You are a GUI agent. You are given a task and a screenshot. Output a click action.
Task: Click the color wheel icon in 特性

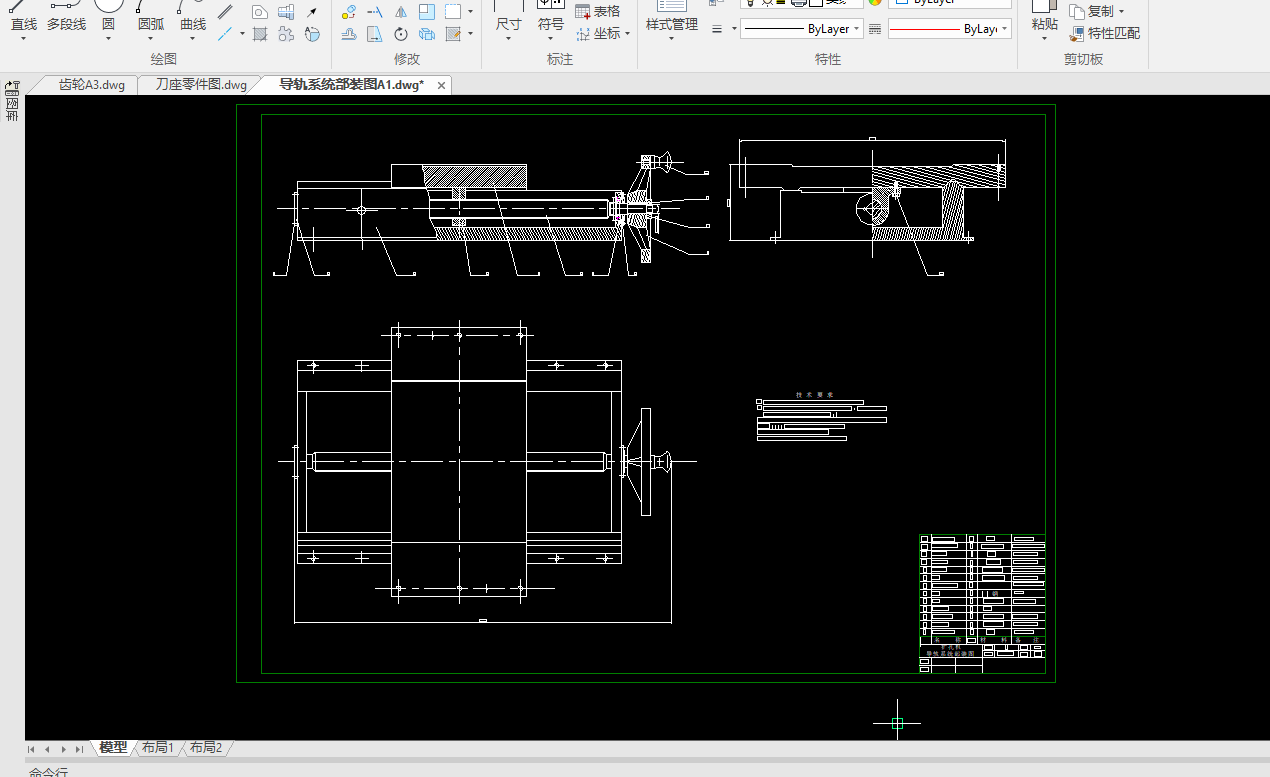coord(875,3)
